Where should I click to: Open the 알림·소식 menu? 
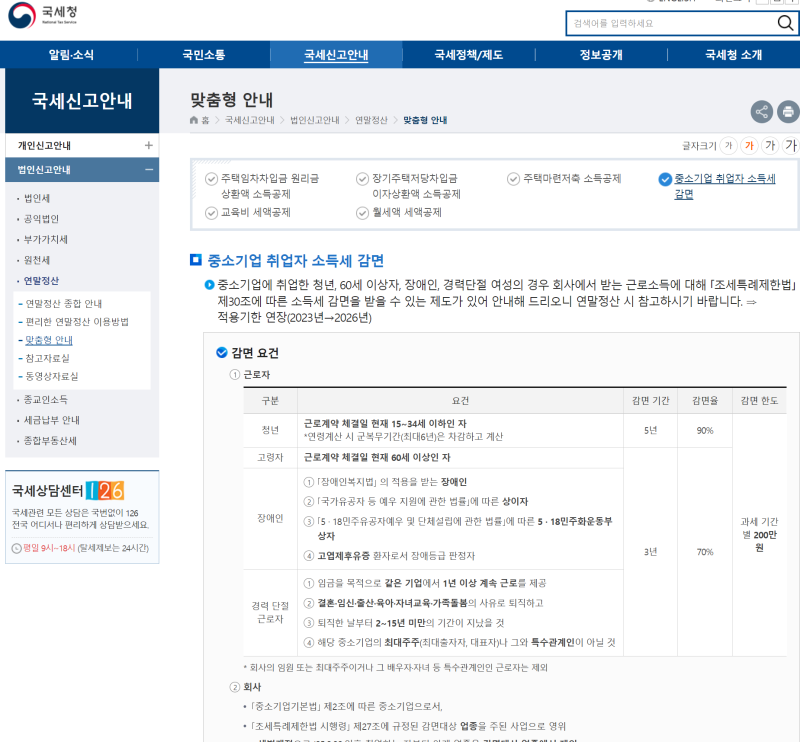pos(71,55)
